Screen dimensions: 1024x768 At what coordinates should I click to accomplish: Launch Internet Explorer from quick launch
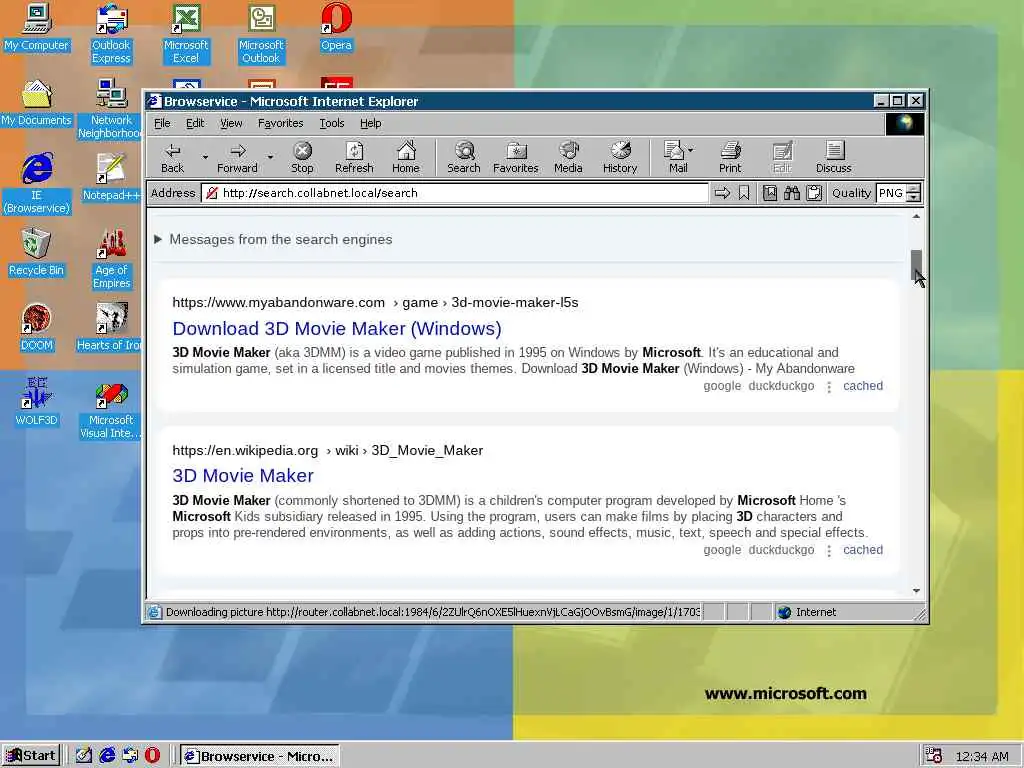pyautogui.click(x=107, y=756)
